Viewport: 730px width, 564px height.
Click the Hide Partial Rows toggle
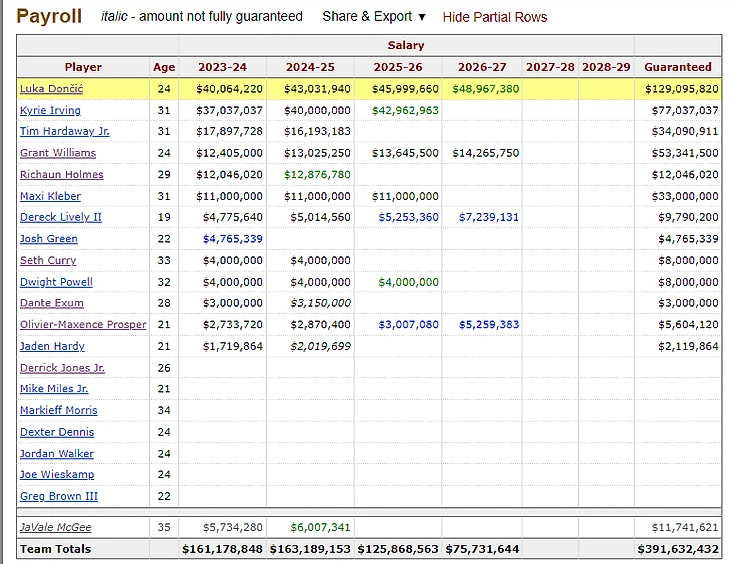pos(494,17)
